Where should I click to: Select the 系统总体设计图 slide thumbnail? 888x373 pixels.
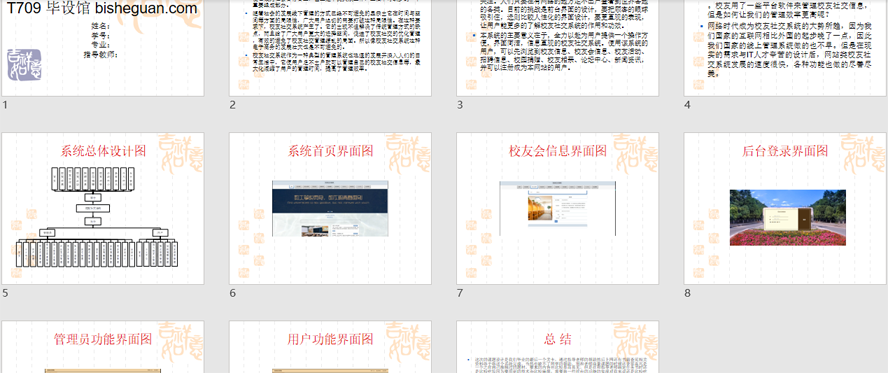103,208
